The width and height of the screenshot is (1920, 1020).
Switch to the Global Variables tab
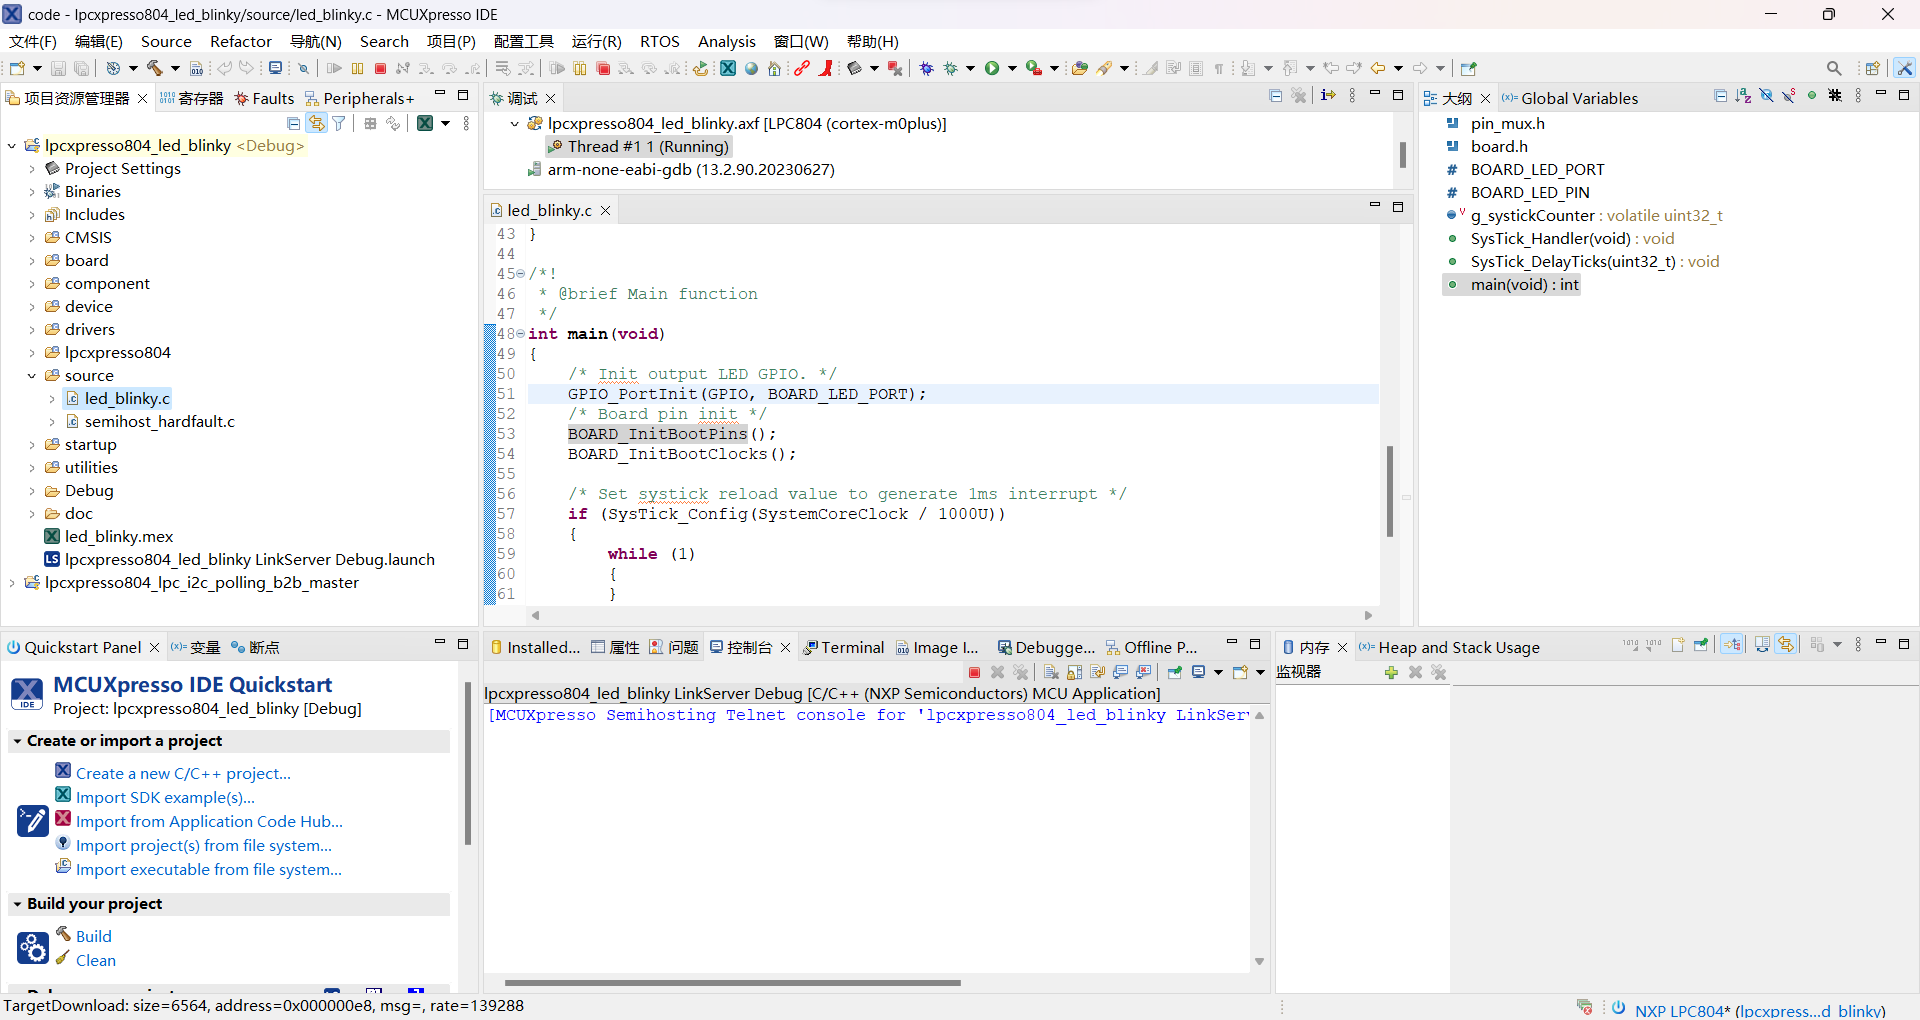point(1570,98)
